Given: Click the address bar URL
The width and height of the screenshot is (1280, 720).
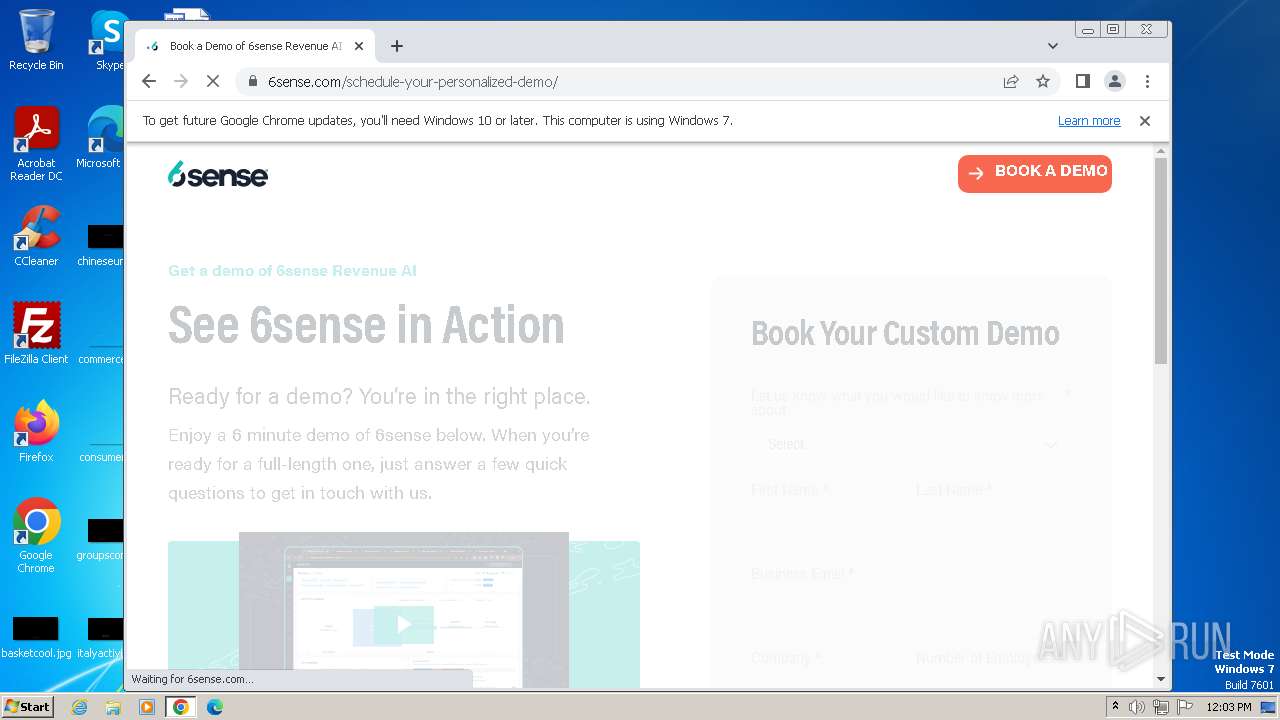Looking at the screenshot, I should (412, 82).
